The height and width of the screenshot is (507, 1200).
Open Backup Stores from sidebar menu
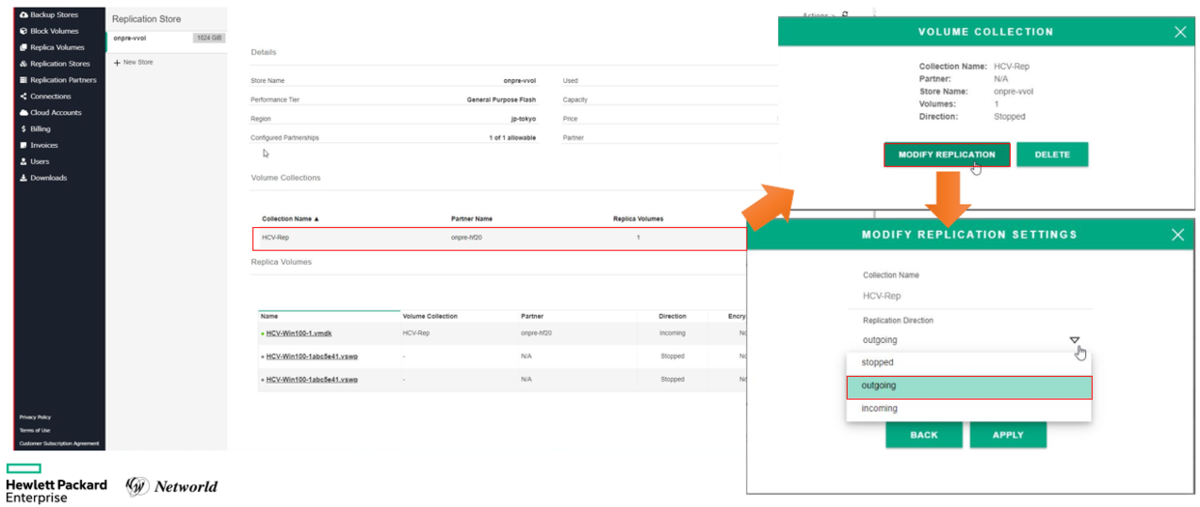pos(55,16)
